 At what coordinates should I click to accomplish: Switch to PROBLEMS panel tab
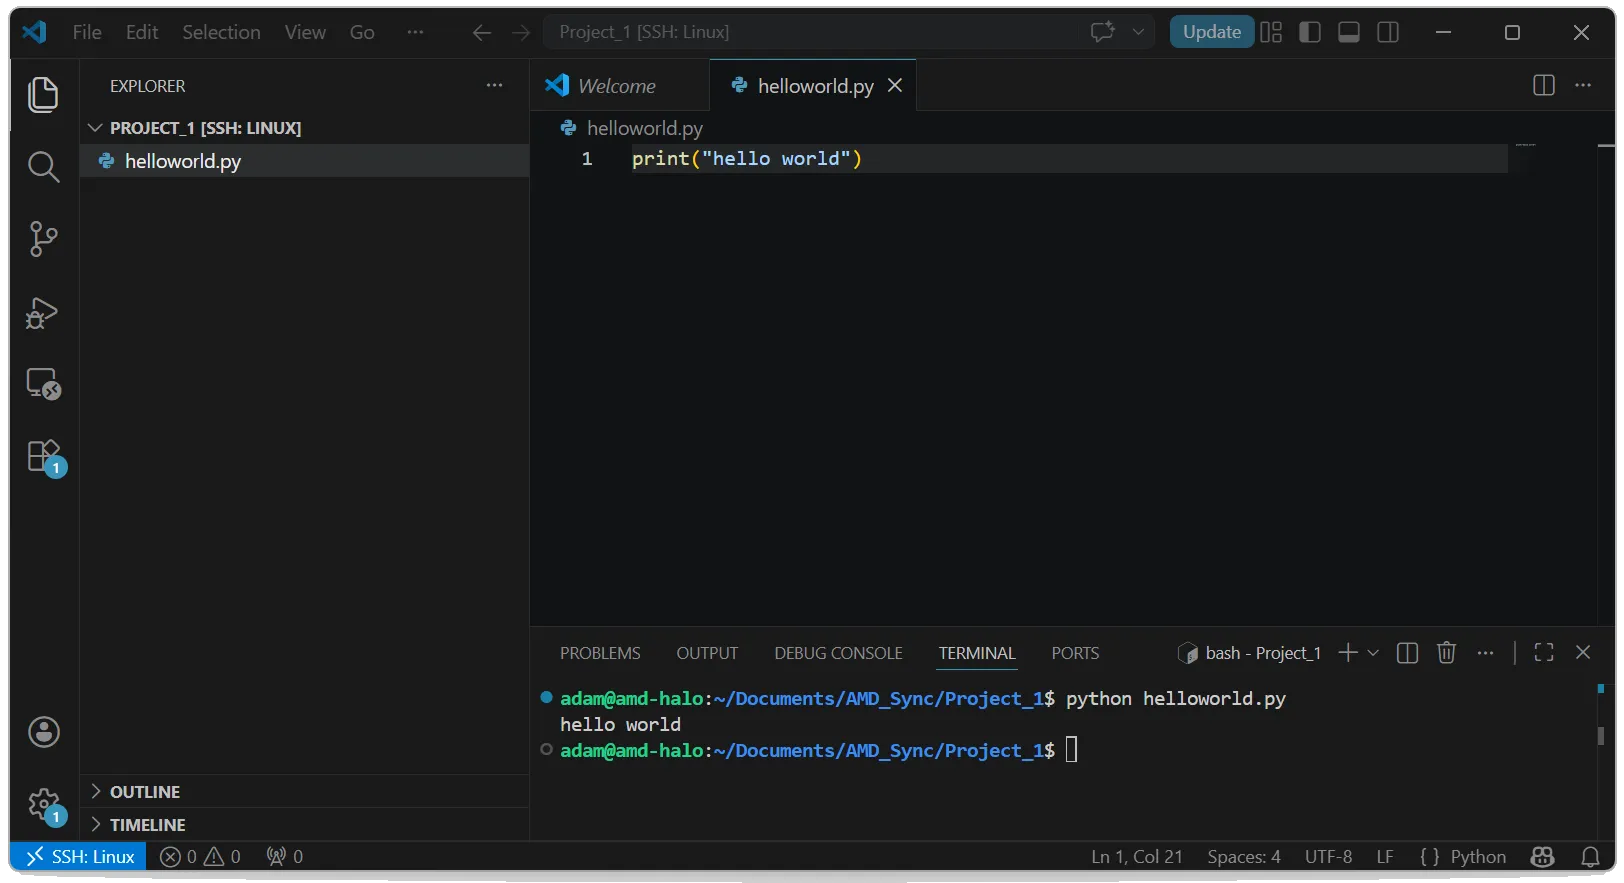click(x=600, y=653)
